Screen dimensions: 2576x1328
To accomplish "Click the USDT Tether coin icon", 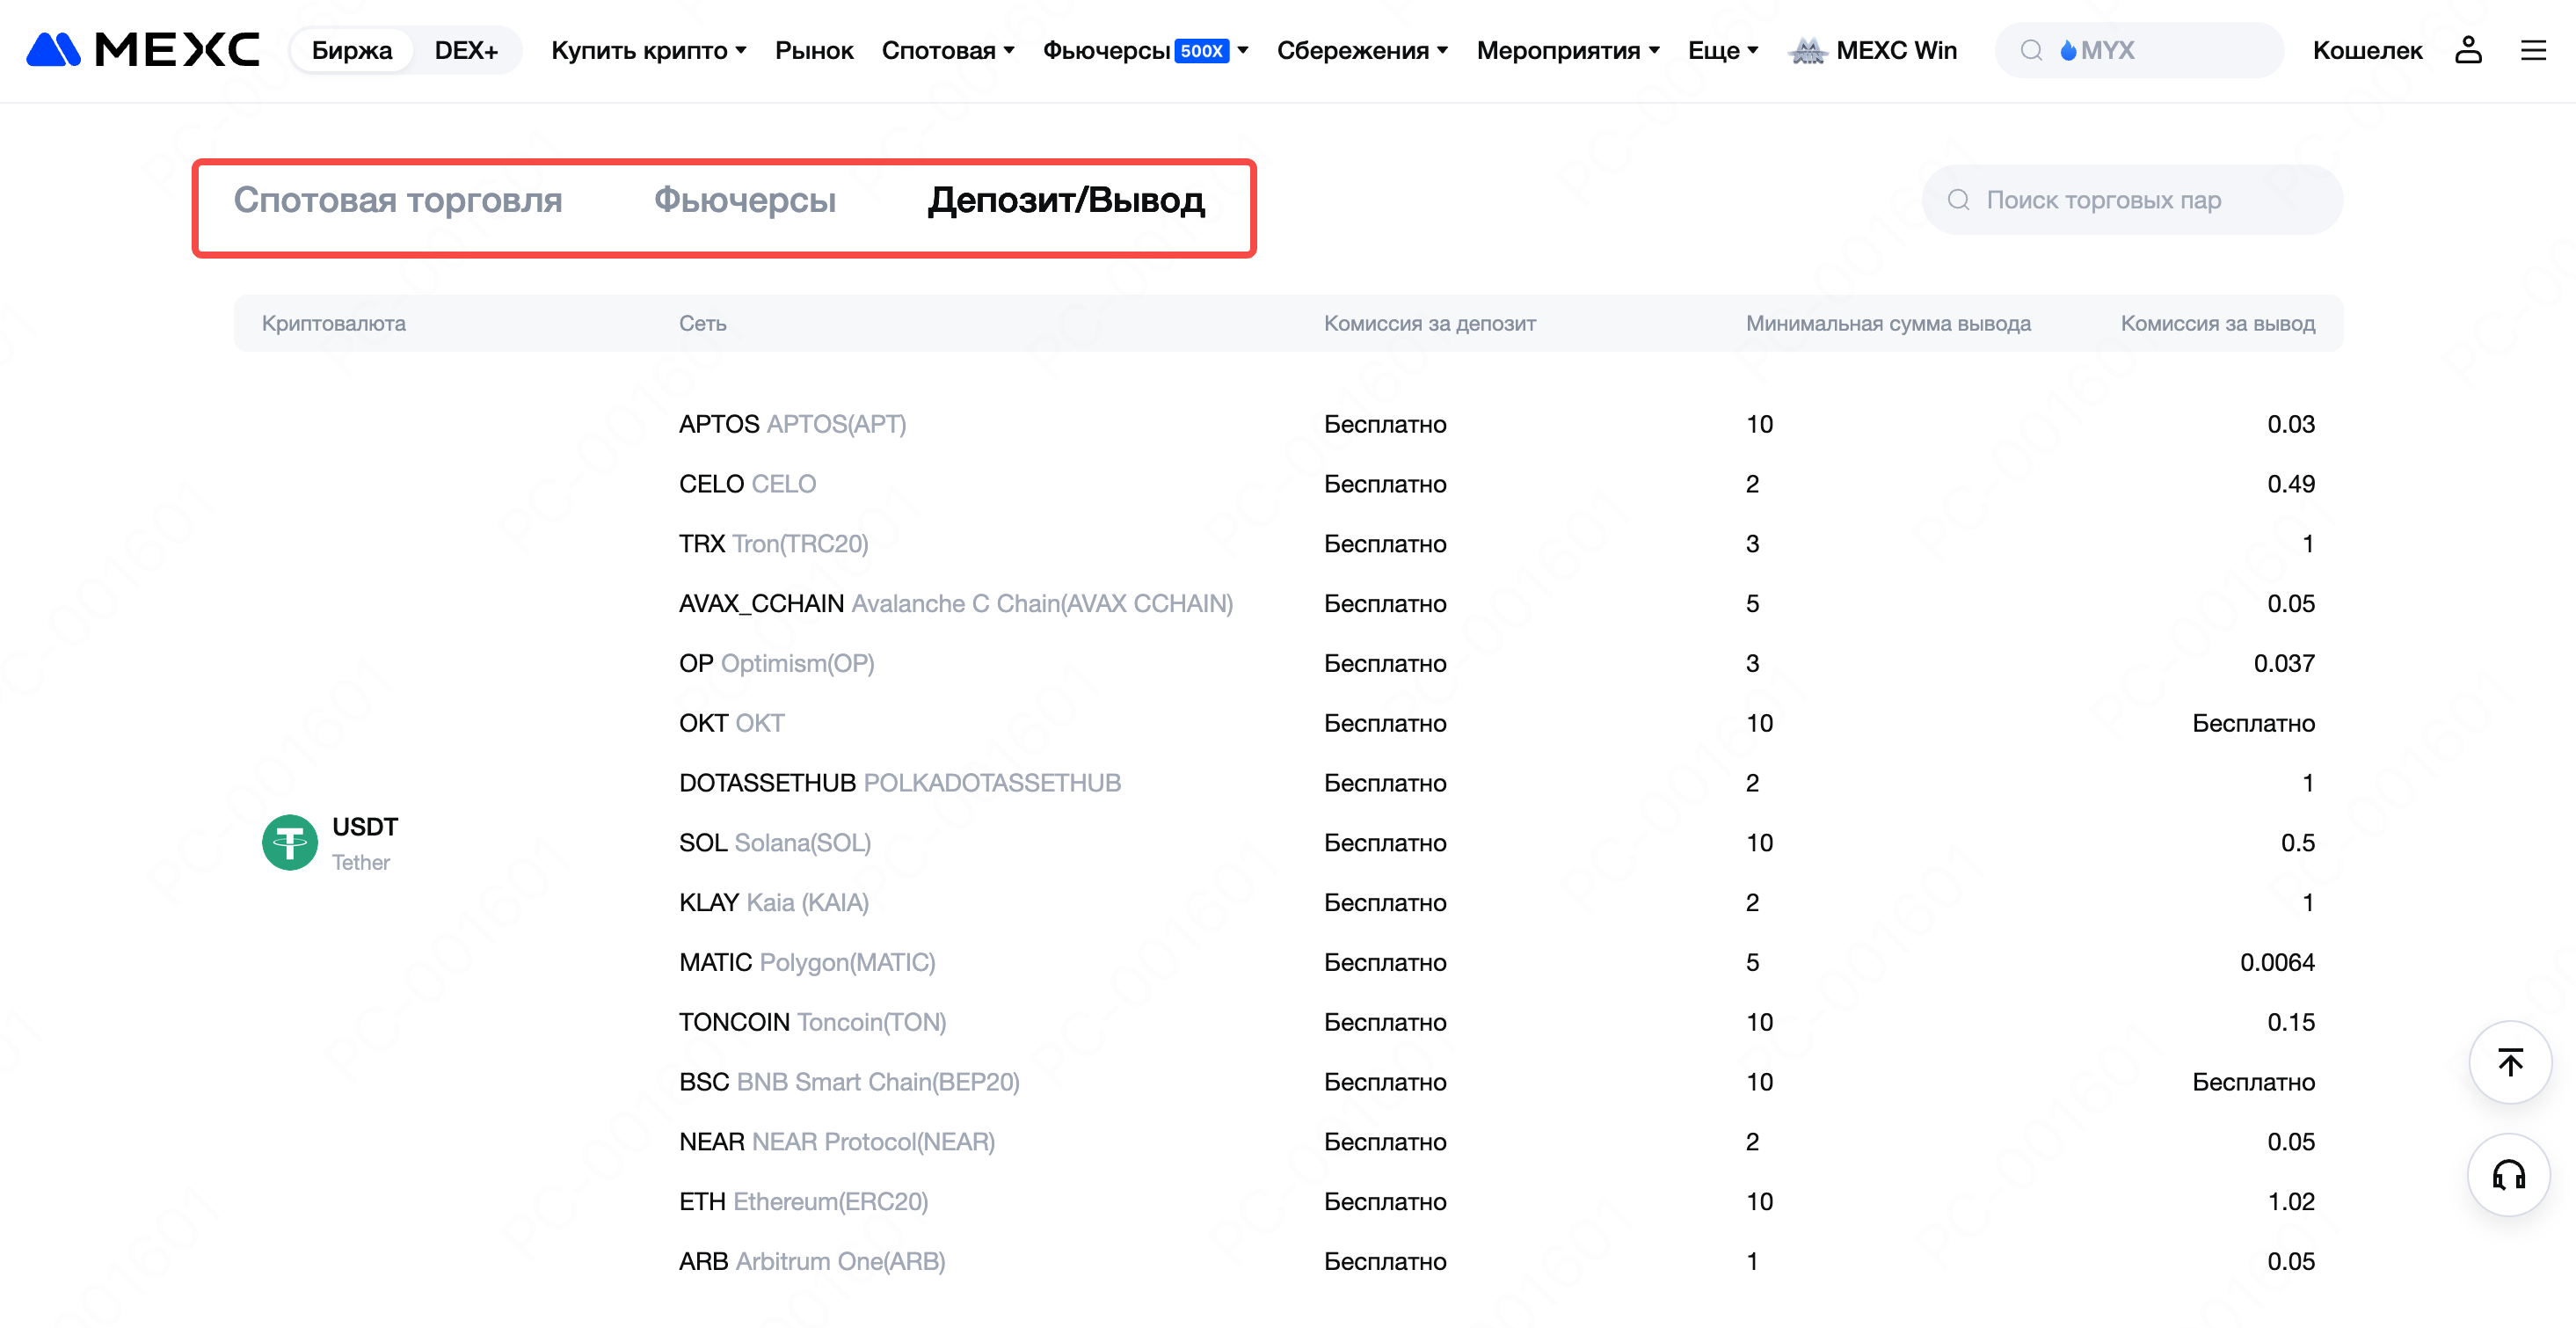I will point(290,842).
